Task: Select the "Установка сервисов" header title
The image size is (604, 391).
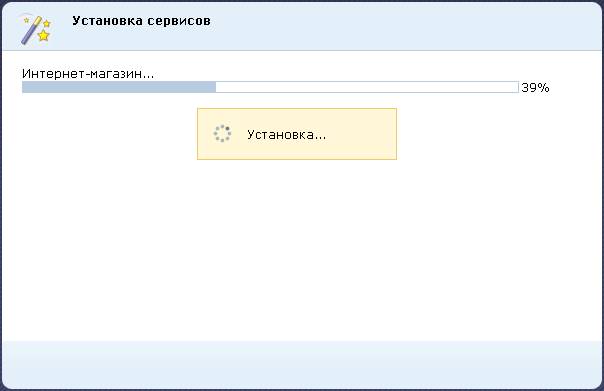Action: coord(141,20)
